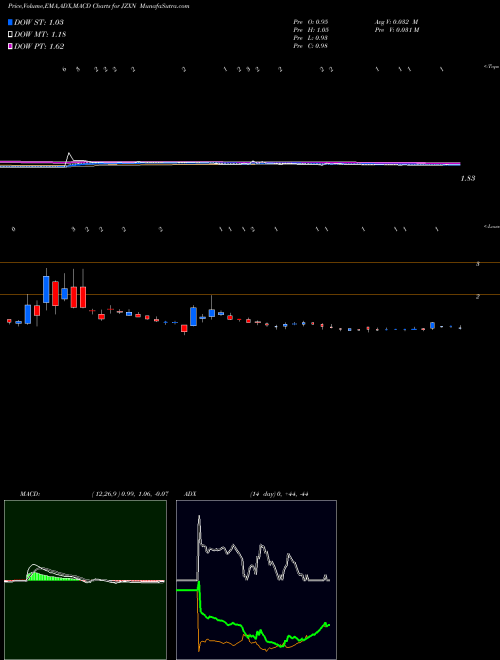The height and width of the screenshot is (660, 500).
Task: Click the chart title mentioning JZXN MunafaSutra.com
Action: tap(98, 6)
